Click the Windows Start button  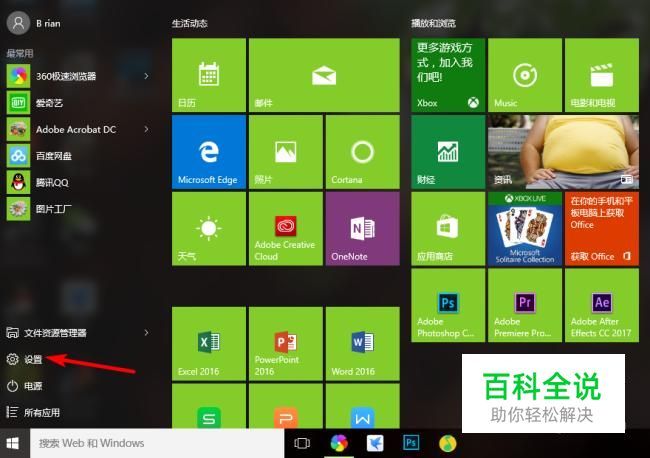point(13,443)
